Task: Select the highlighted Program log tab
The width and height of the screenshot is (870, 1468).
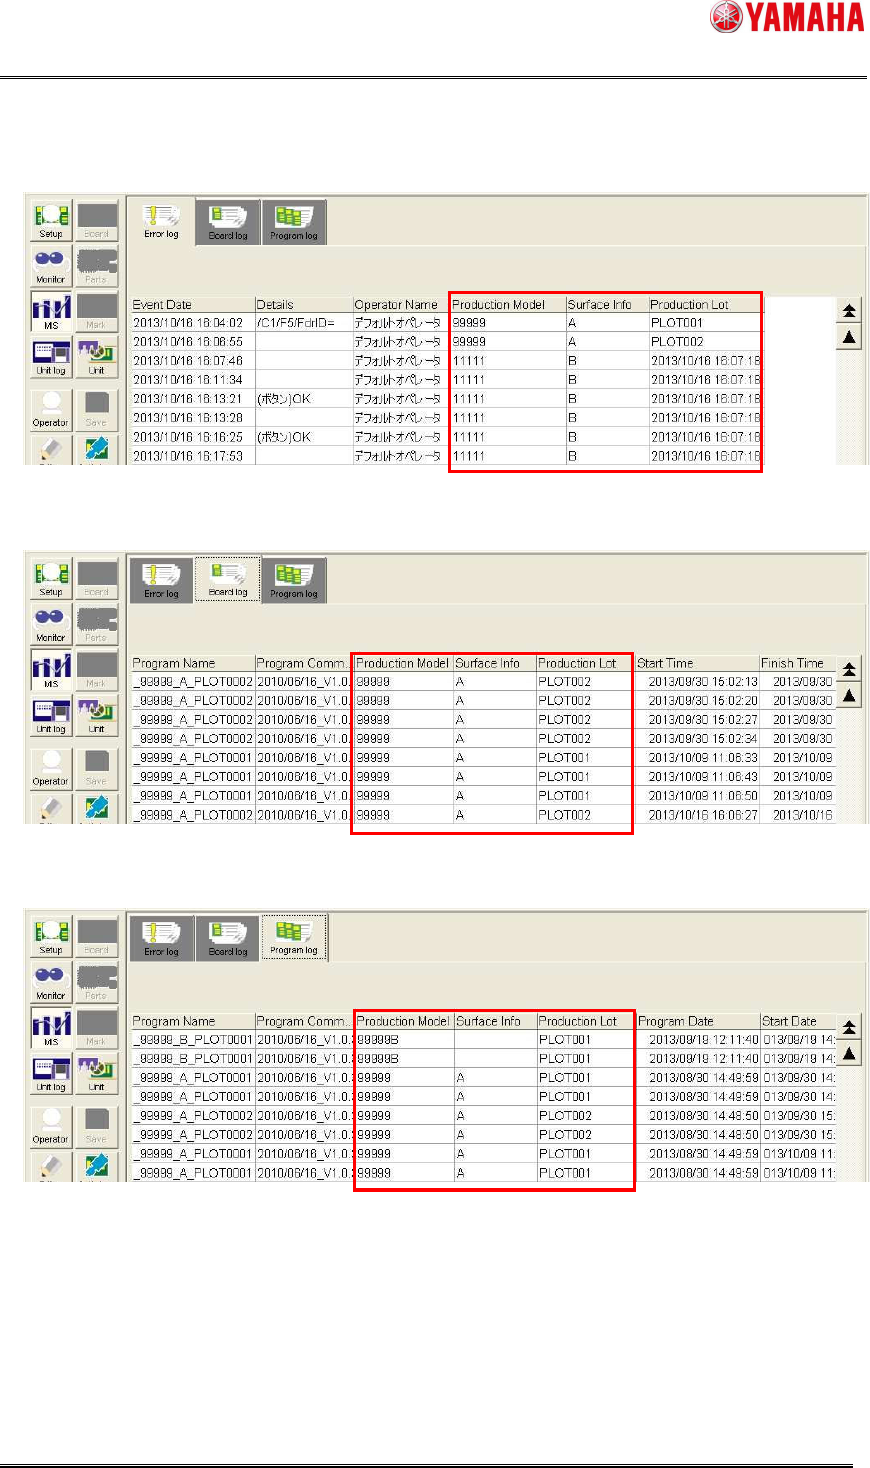Action: click(294, 937)
